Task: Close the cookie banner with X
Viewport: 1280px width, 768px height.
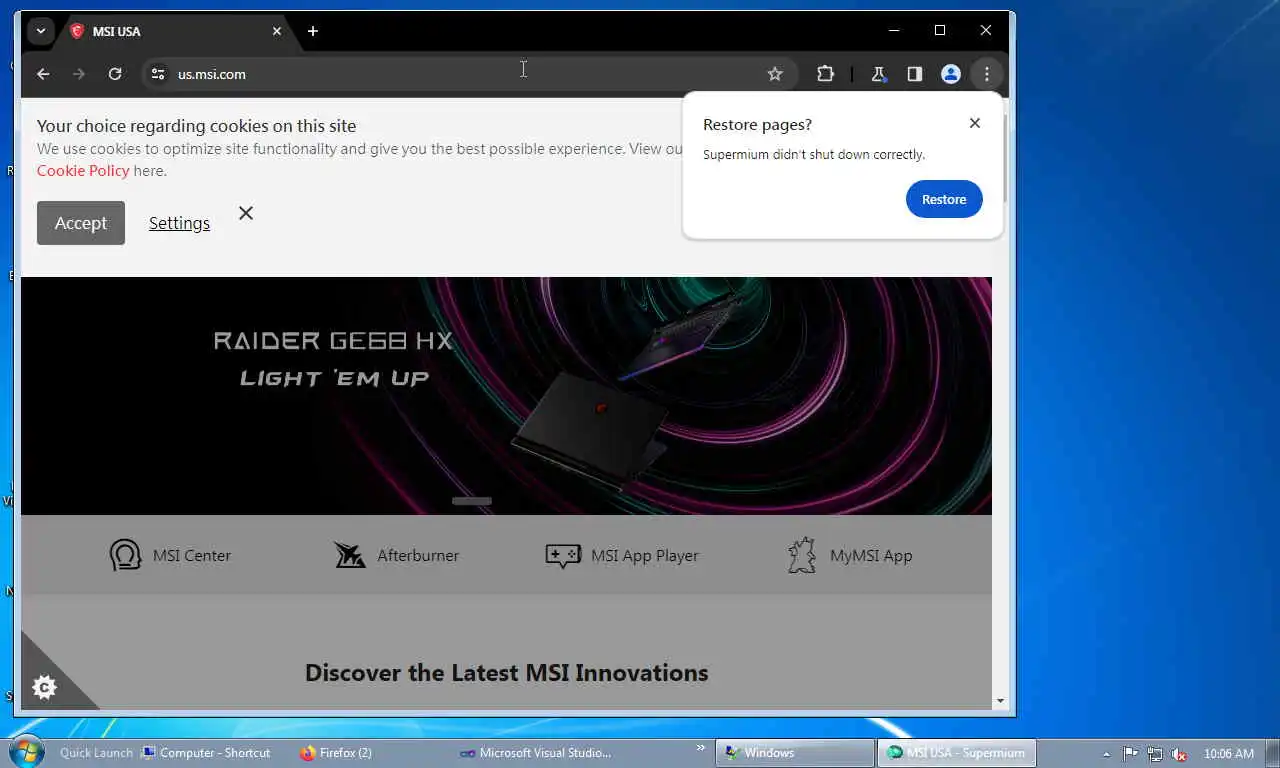Action: [246, 213]
